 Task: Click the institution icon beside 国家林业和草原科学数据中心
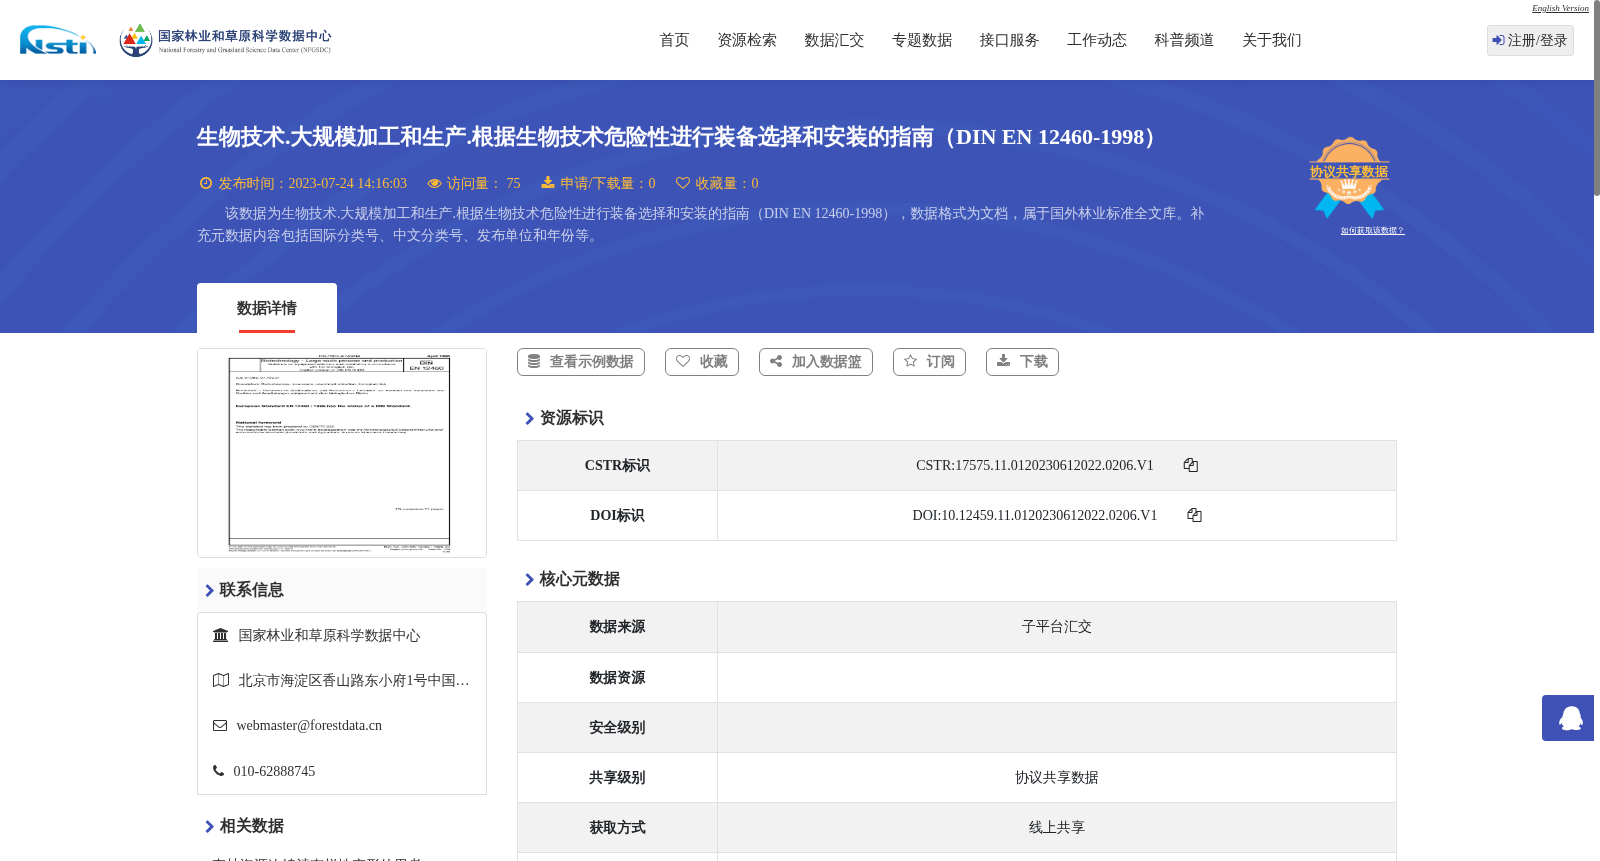coord(221,635)
